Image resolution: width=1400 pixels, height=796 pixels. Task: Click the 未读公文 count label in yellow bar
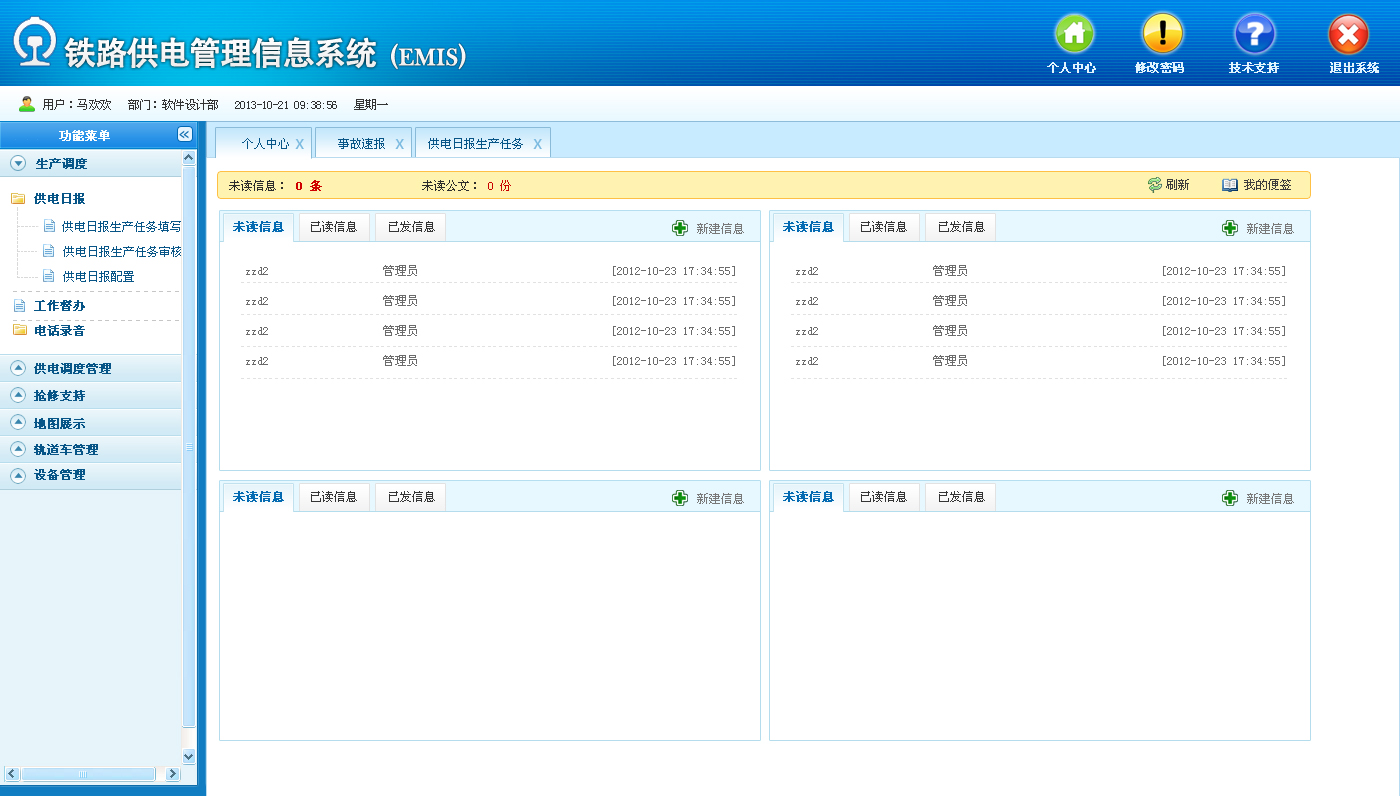click(466, 185)
